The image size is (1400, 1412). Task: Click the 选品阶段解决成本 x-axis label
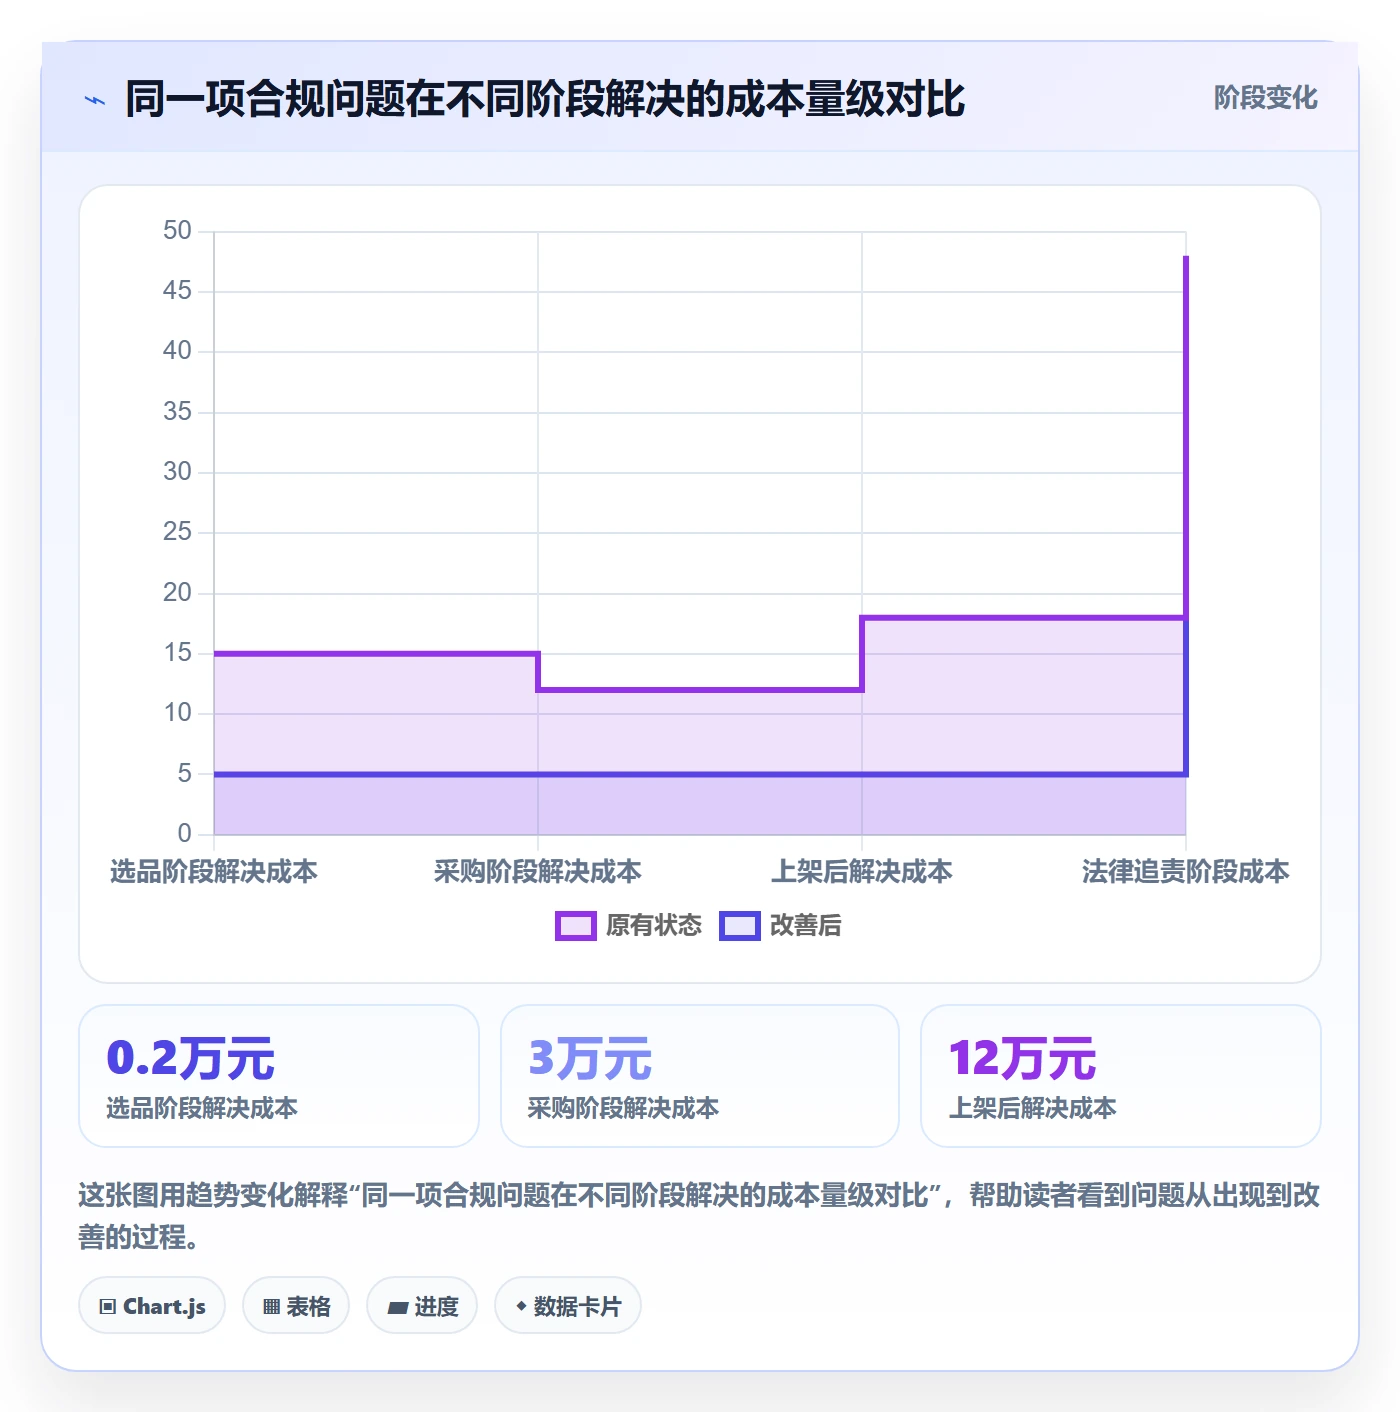[214, 872]
